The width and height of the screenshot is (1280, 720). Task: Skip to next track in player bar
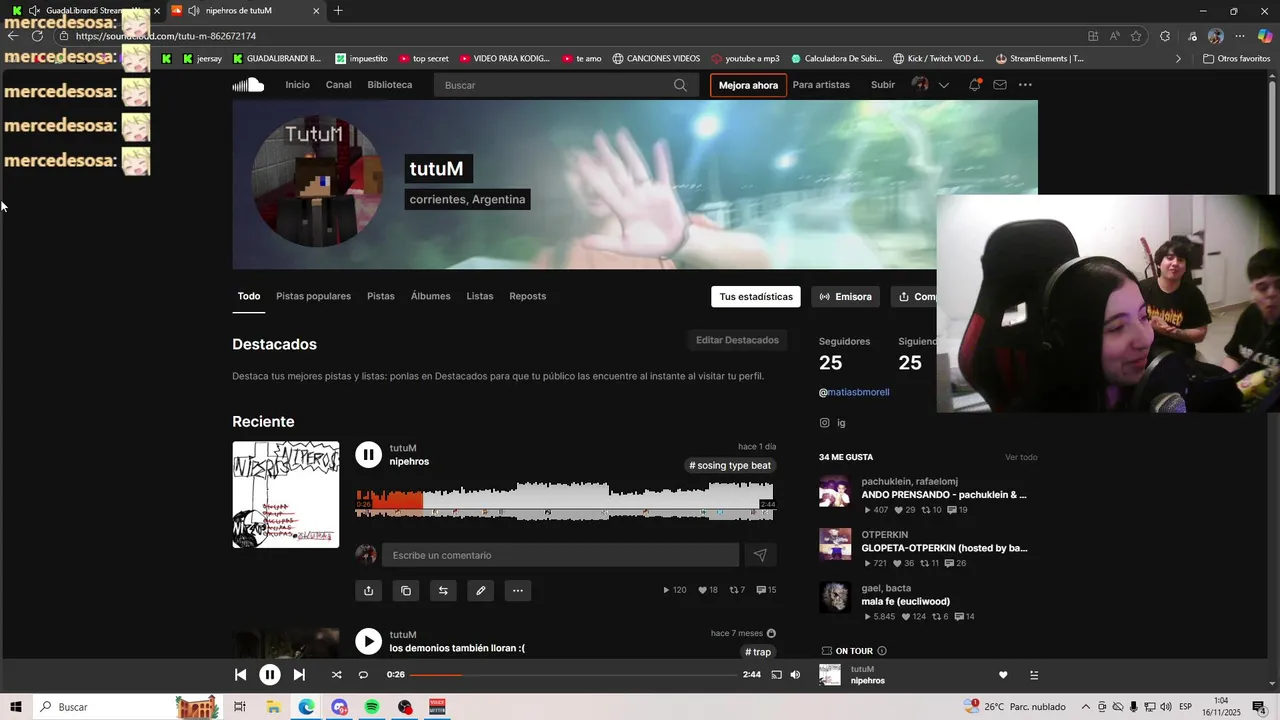[299, 675]
